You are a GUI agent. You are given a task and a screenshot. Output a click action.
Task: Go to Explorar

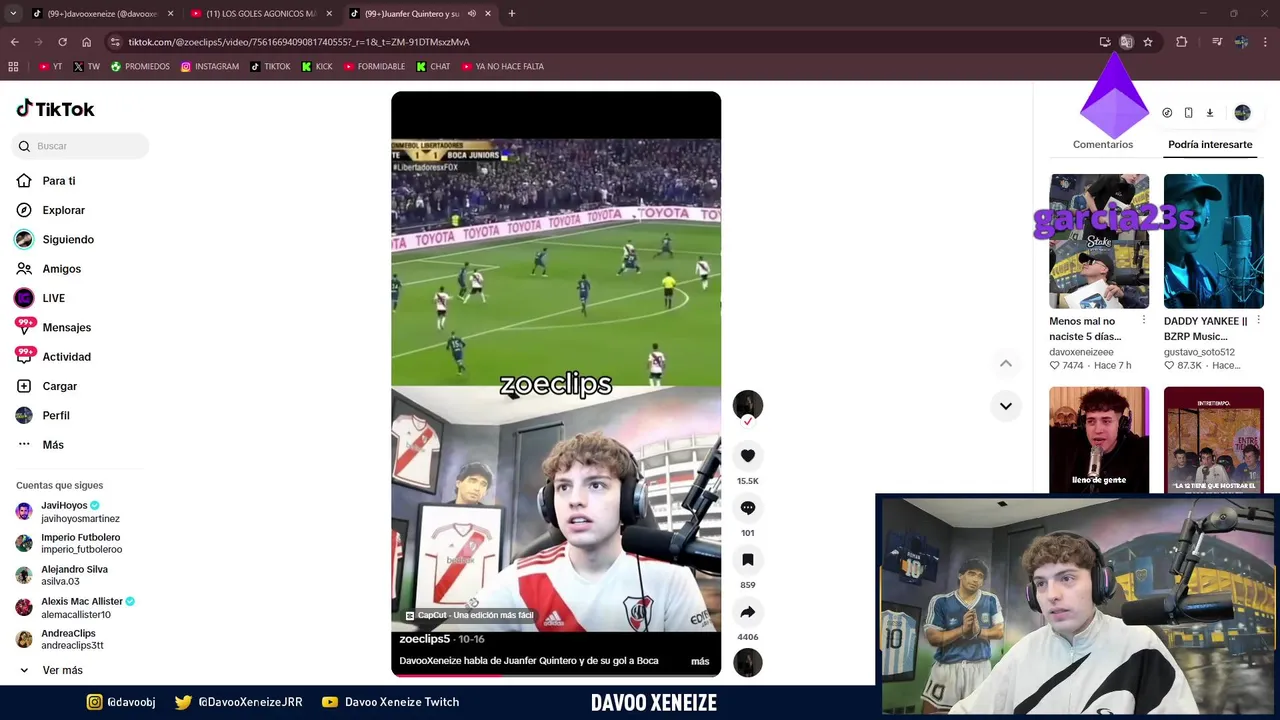tap(63, 210)
